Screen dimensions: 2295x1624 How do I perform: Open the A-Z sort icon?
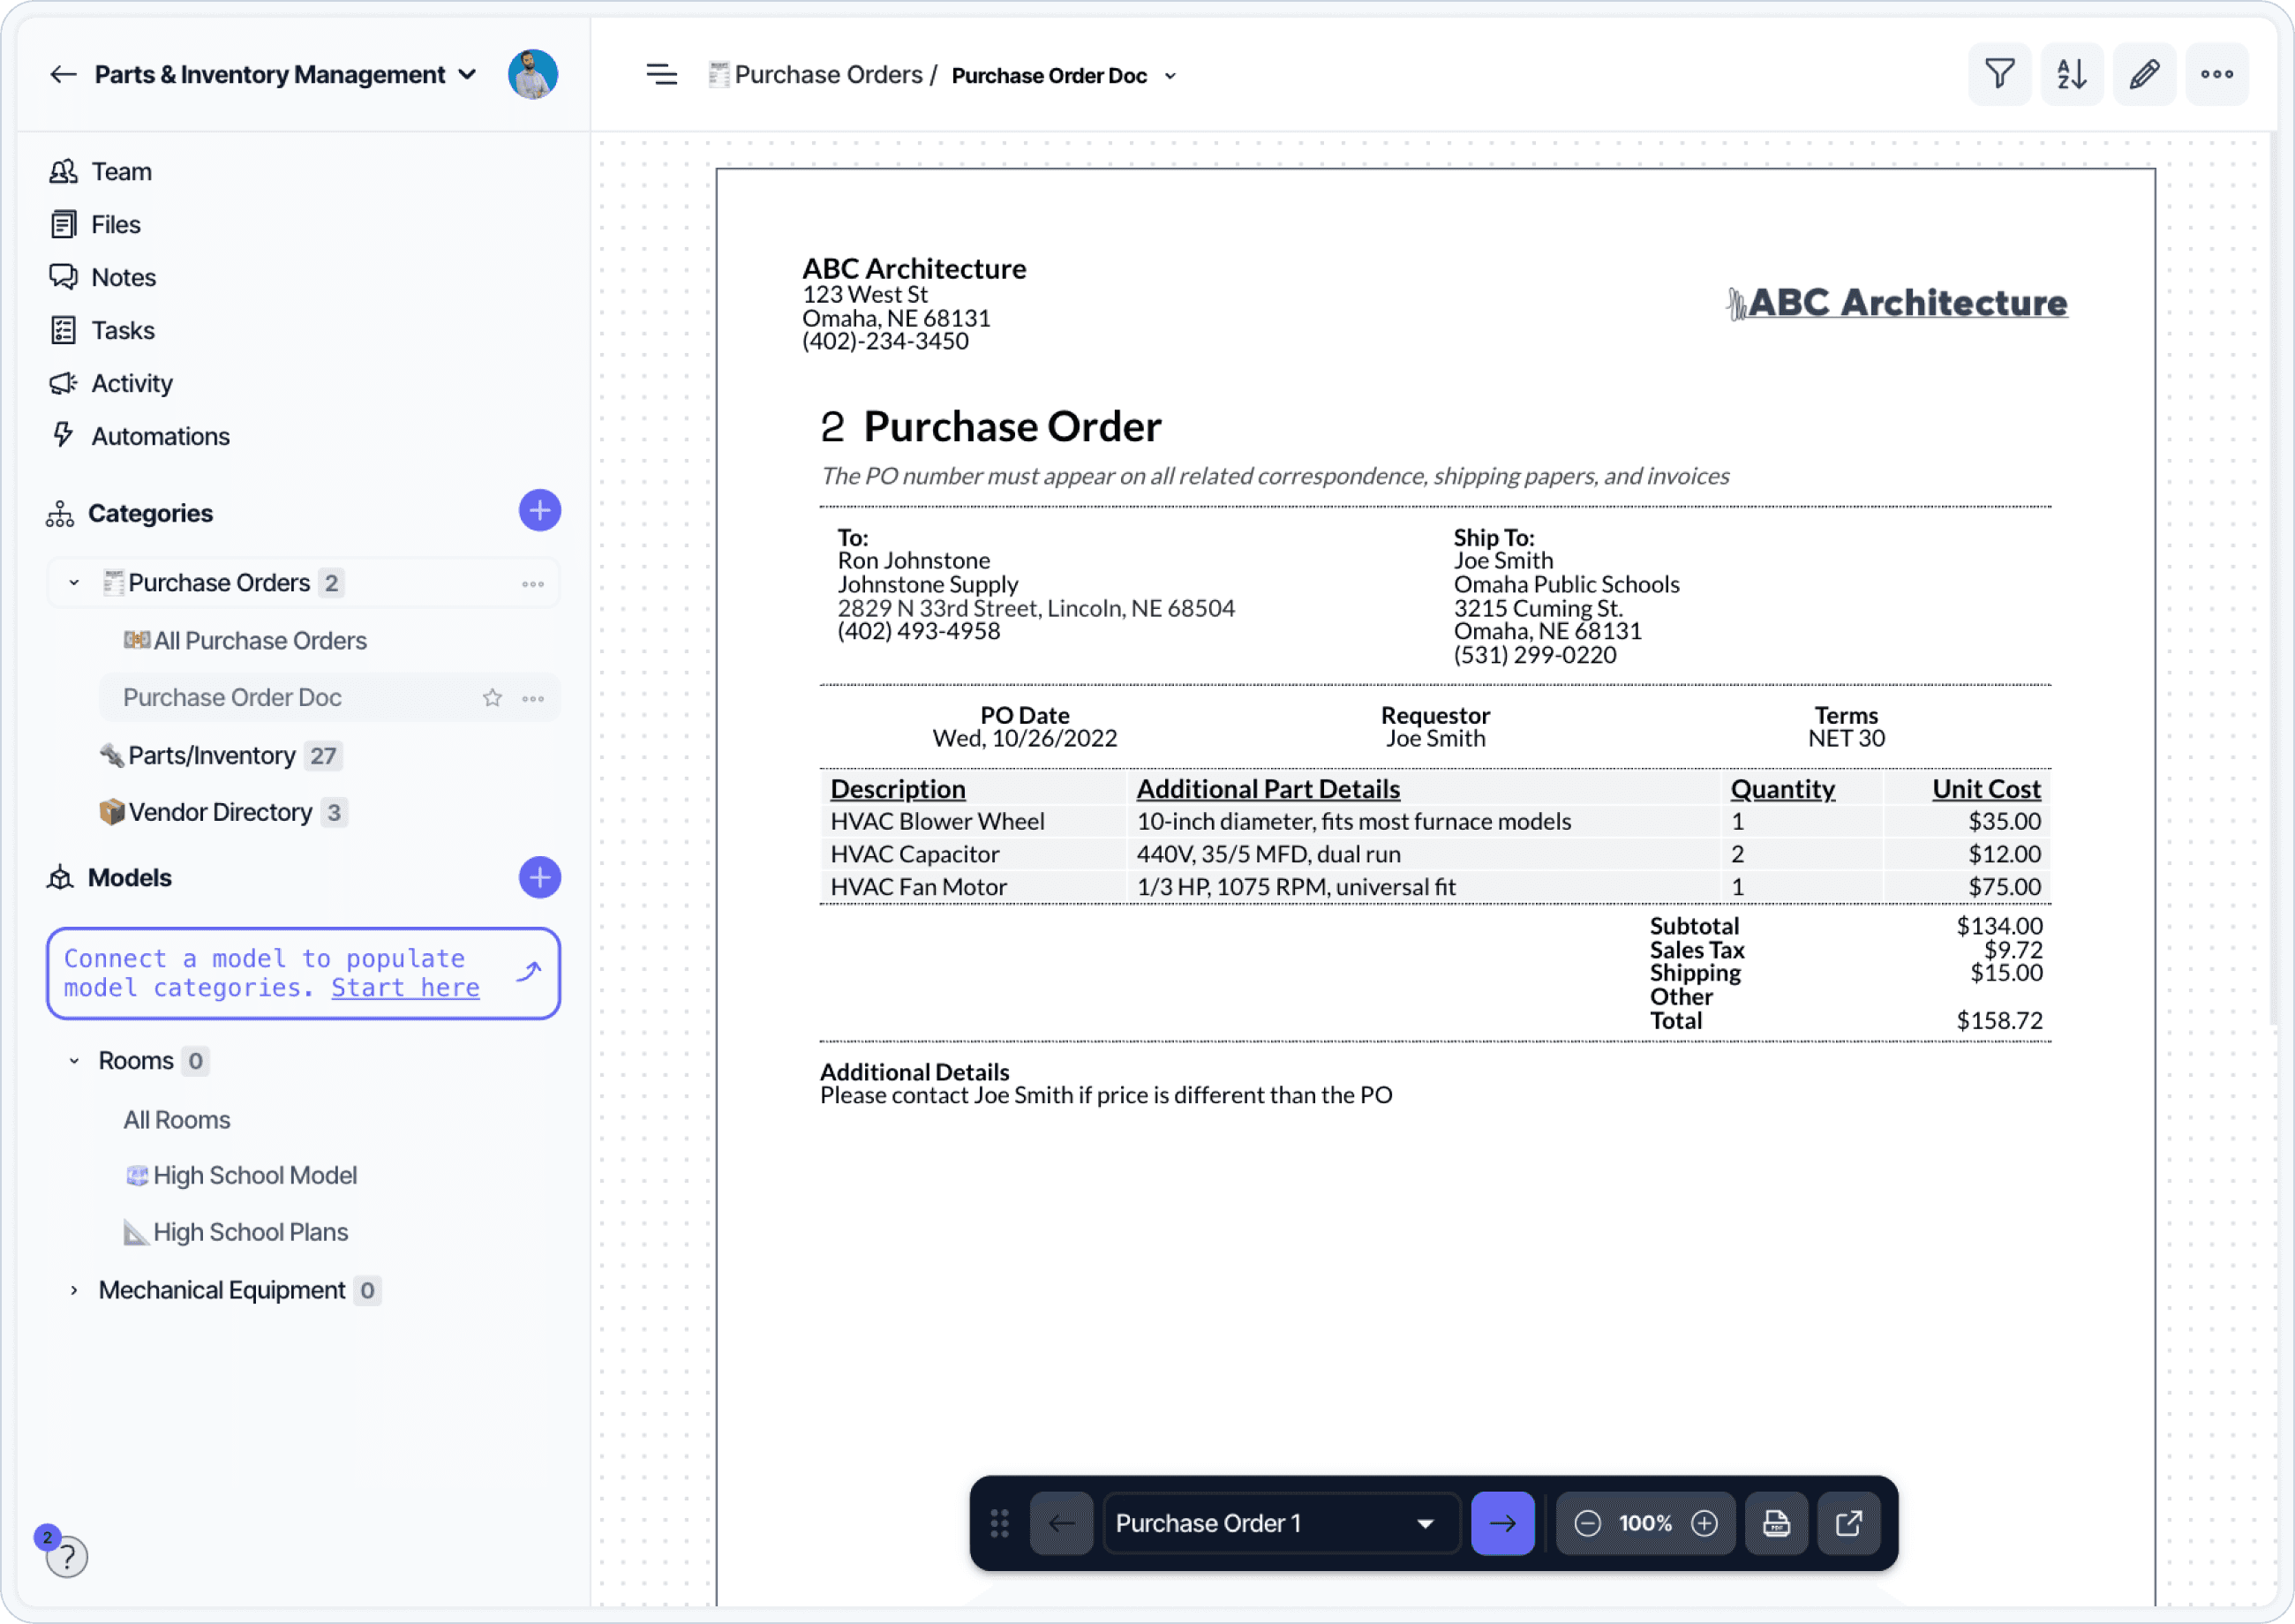click(x=2071, y=74)
